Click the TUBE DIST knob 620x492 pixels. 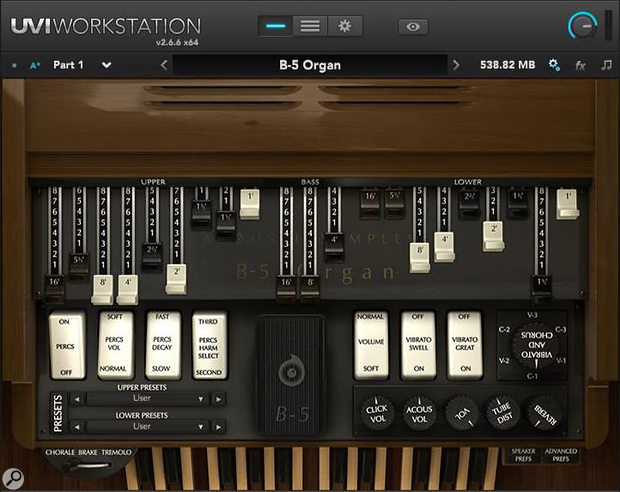(x=503, y=414)
